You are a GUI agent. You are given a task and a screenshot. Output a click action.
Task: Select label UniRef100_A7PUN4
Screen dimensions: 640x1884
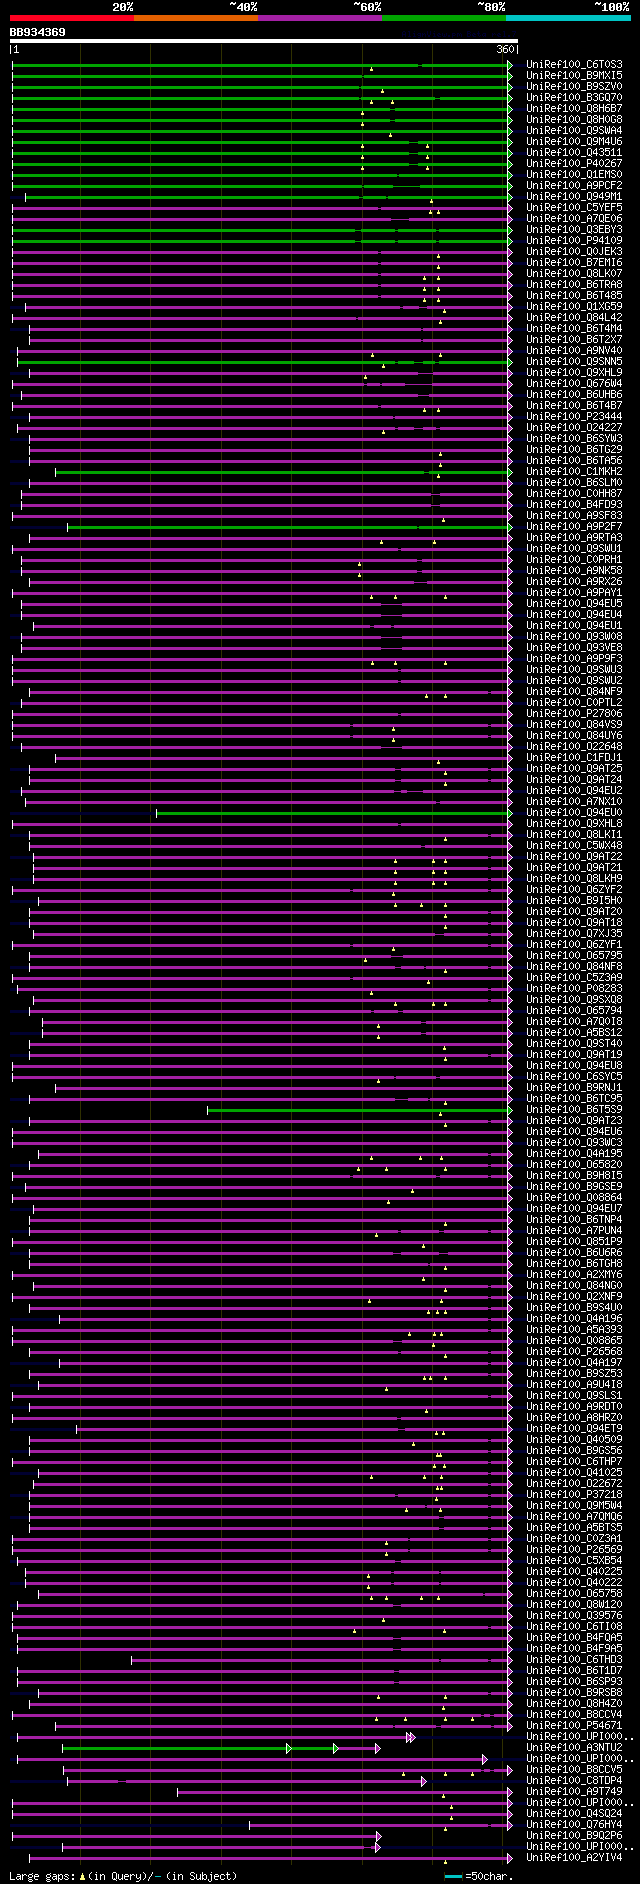click(574, 1231)
